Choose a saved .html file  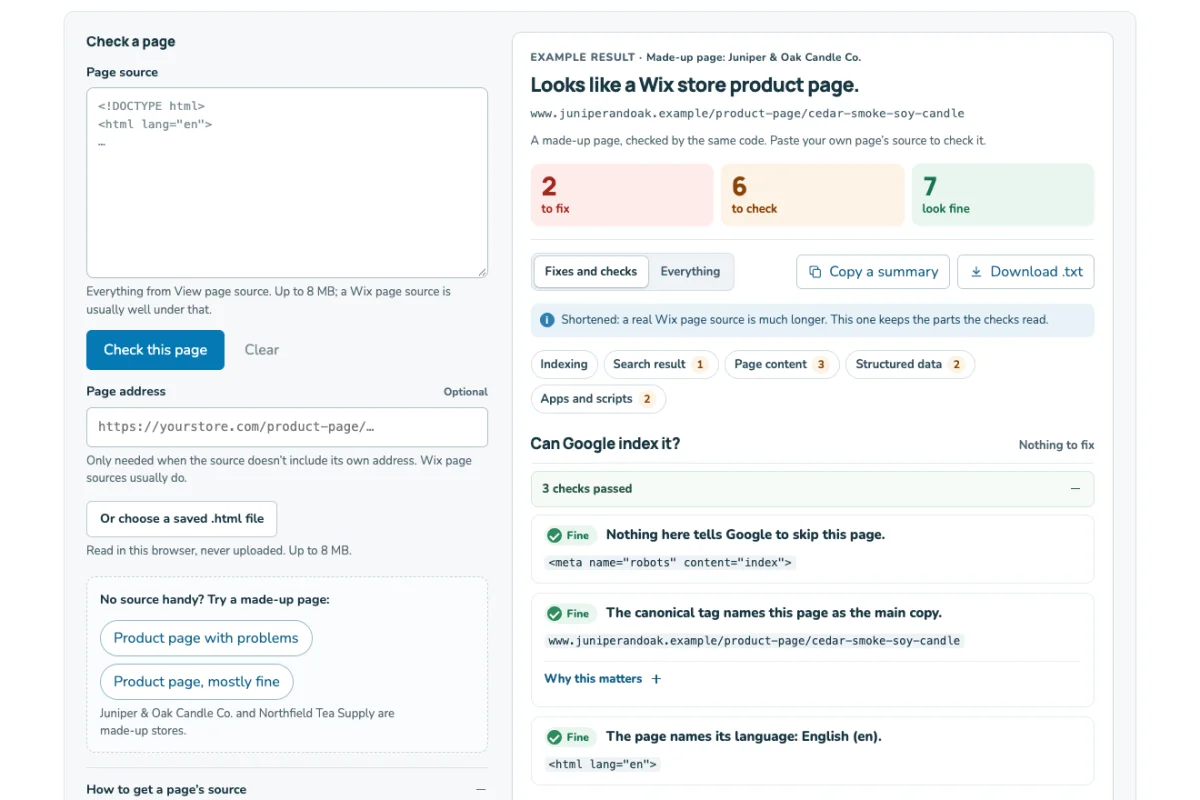click(182, 519)
